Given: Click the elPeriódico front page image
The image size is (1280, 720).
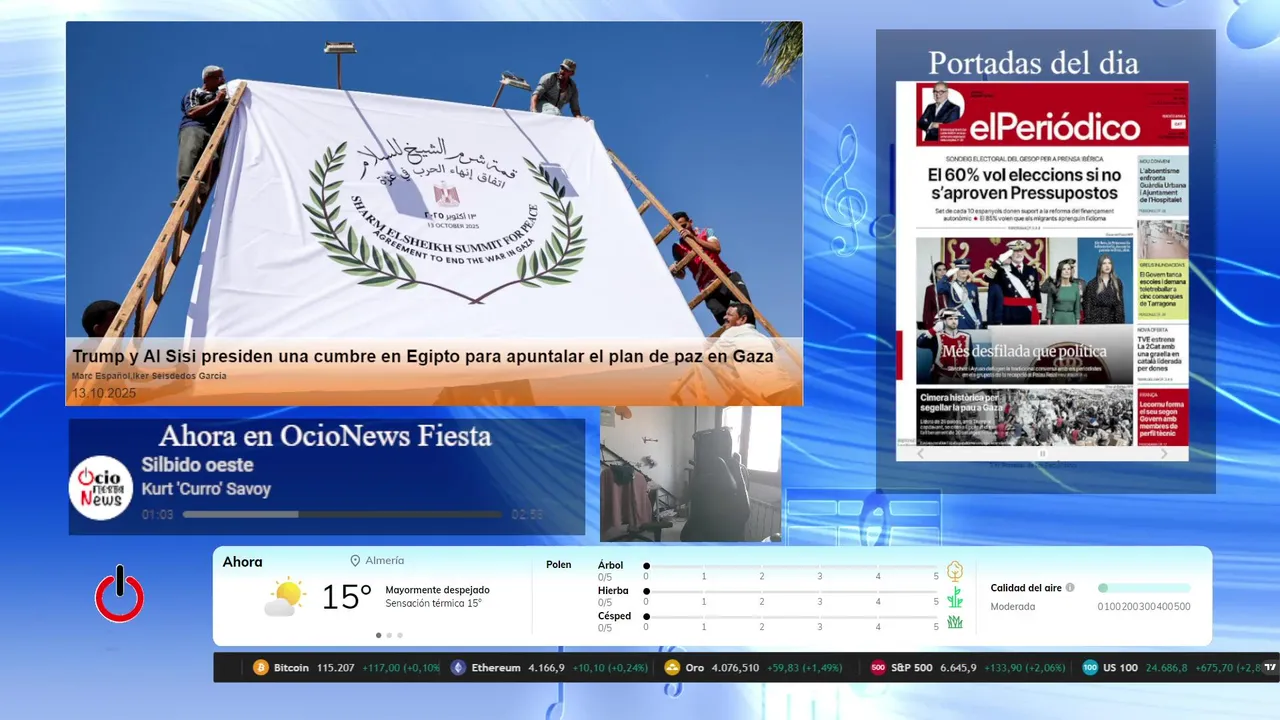Looking at the screenshot, I should (1042, 263).
